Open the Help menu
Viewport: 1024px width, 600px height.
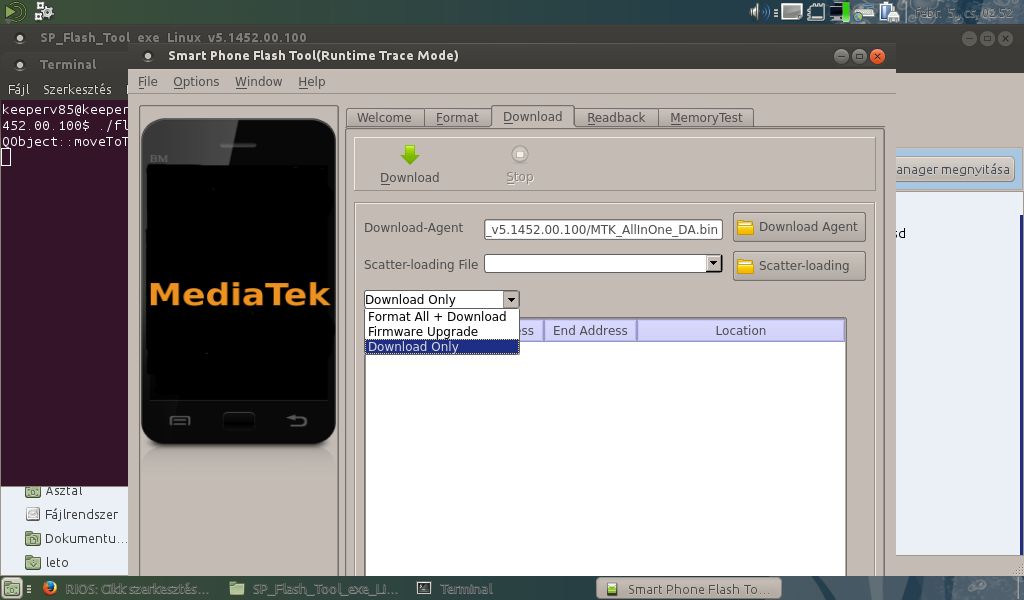(312, 82)
